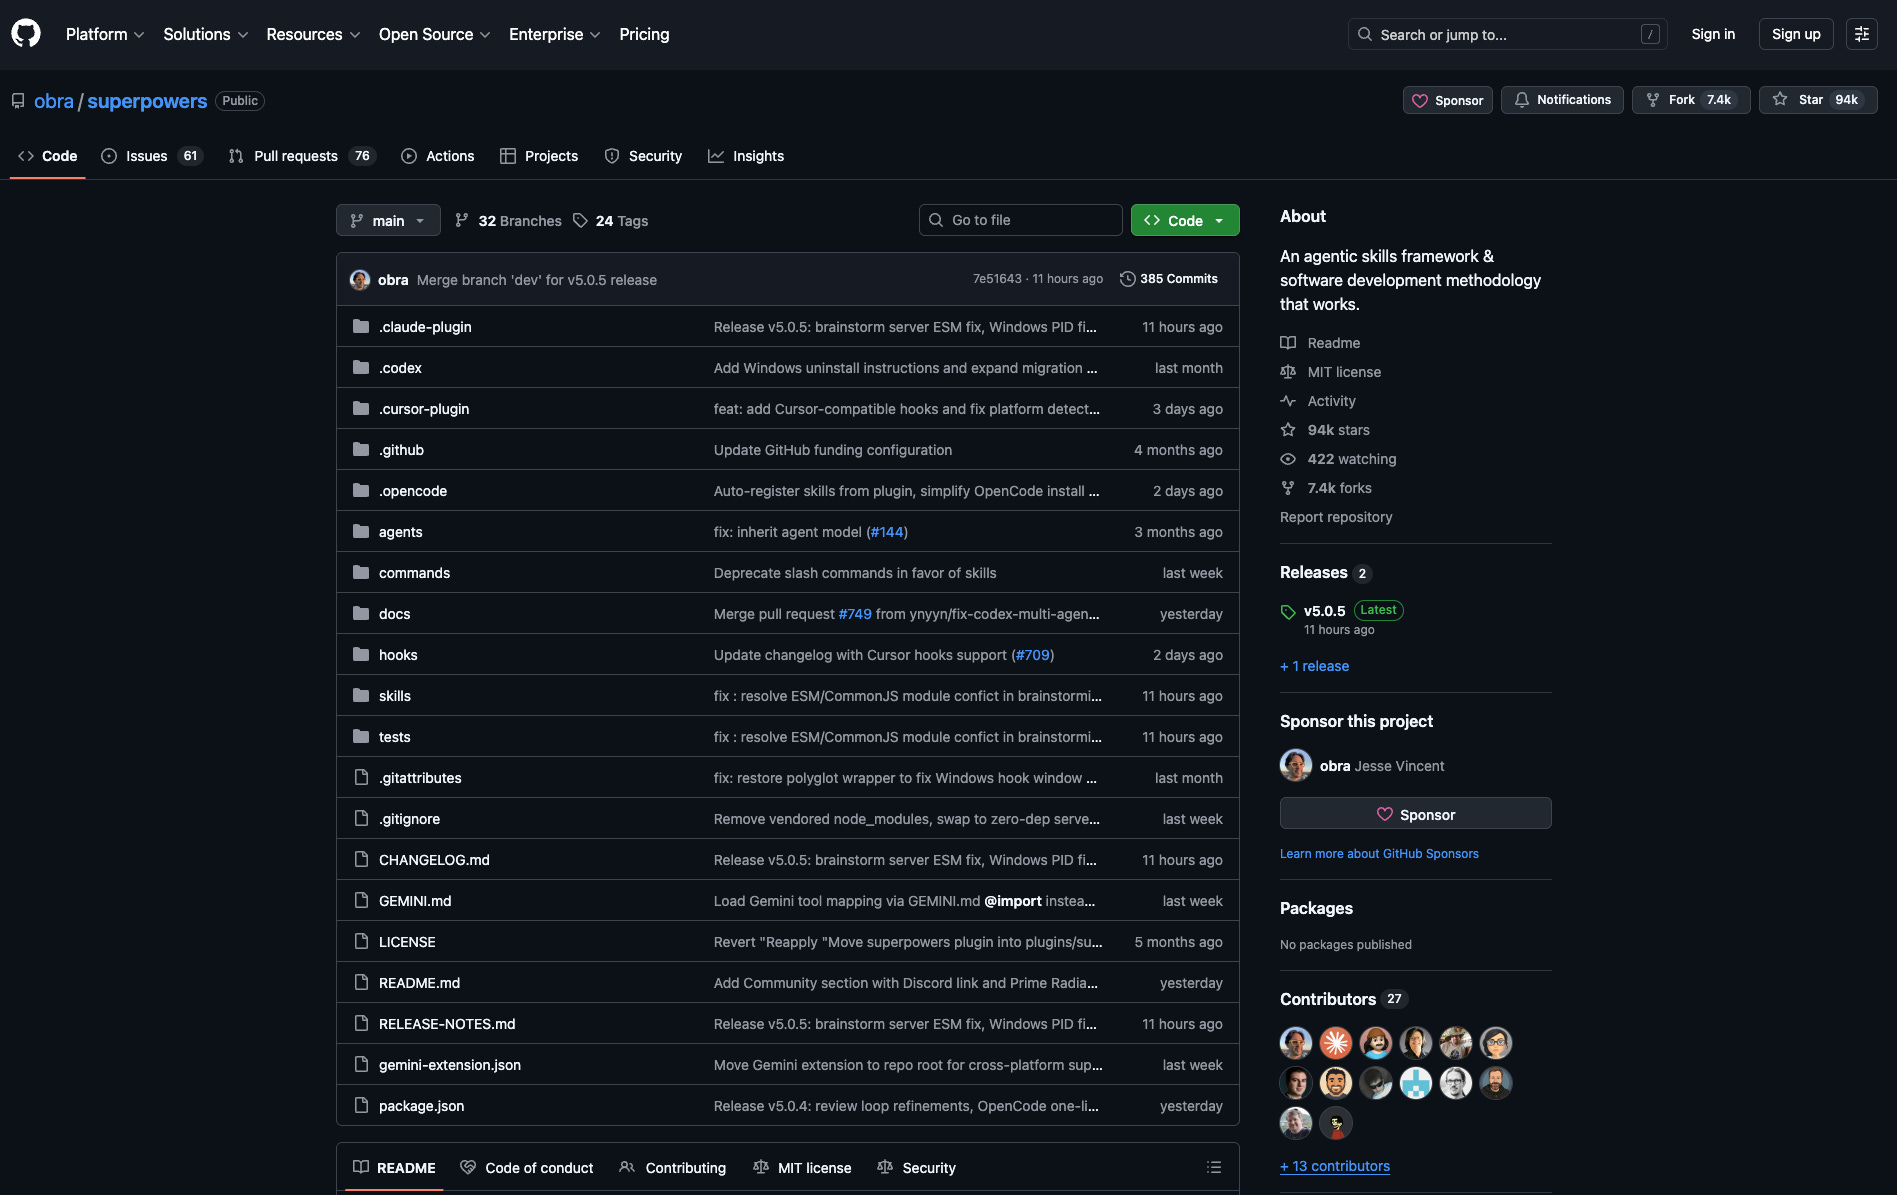This screenshot has width=1897, height=1195.
Task: Expand the Solutions menu
Action: (205, 34)
